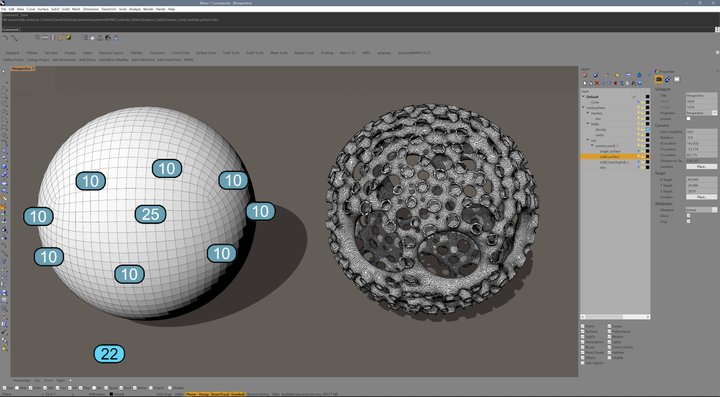This screenshot has width=720, height=397.
Task: Toggle the Disable osnap checkbox
Action: pos(170,388)
